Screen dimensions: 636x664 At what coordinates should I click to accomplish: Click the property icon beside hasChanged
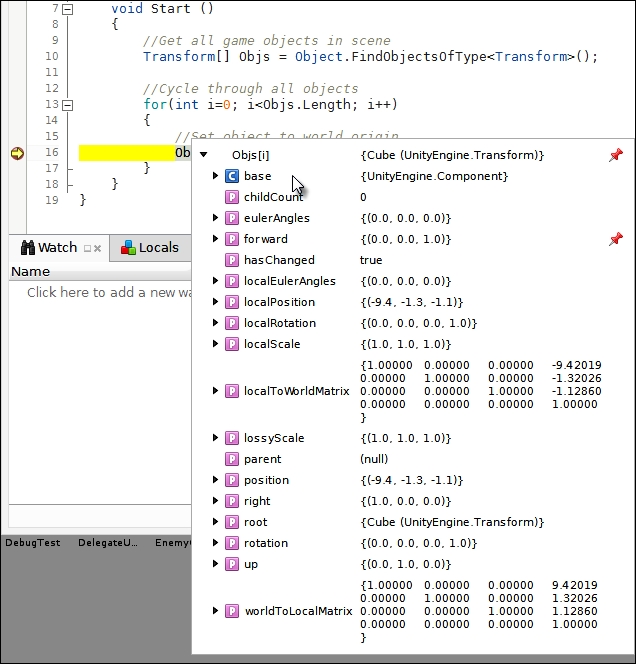point(232,260)
